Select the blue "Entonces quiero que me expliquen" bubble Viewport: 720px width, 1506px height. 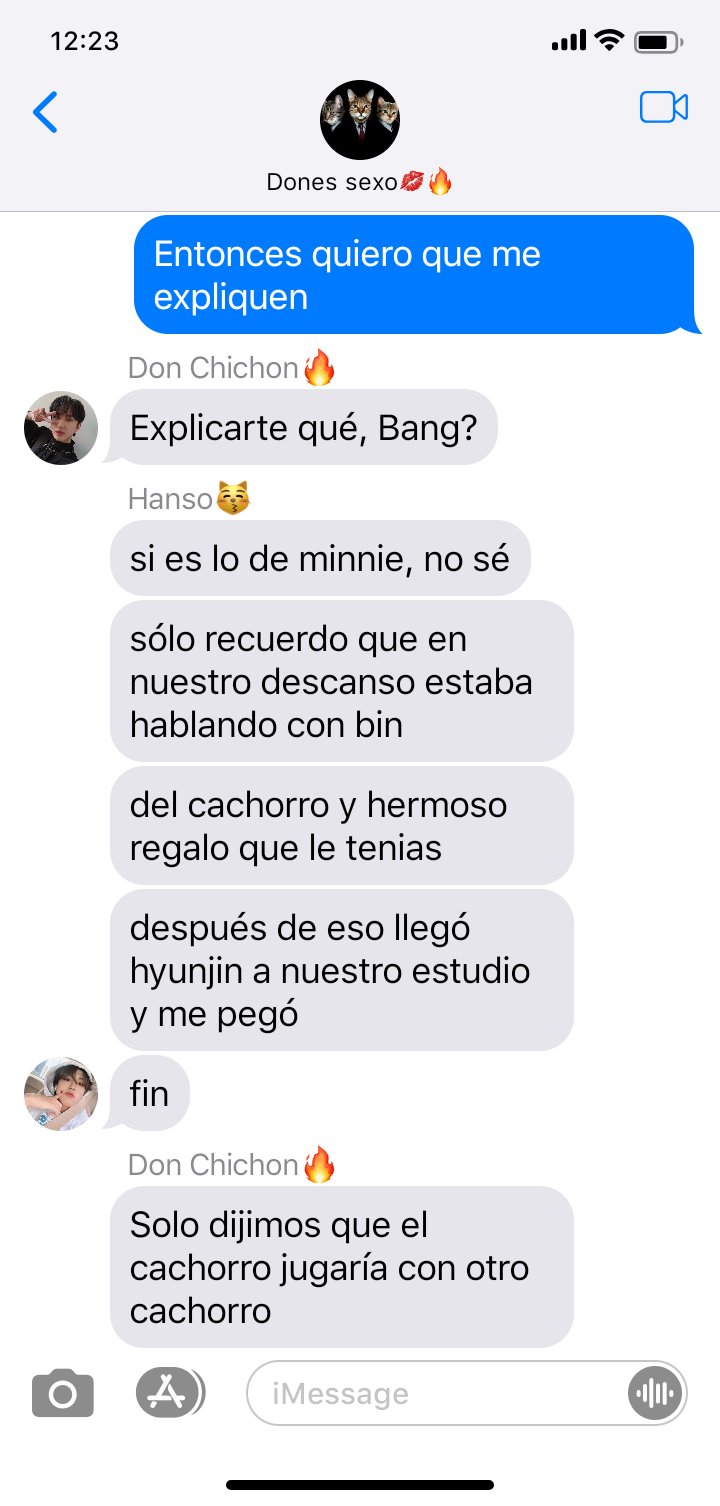(x=414, y=275)
